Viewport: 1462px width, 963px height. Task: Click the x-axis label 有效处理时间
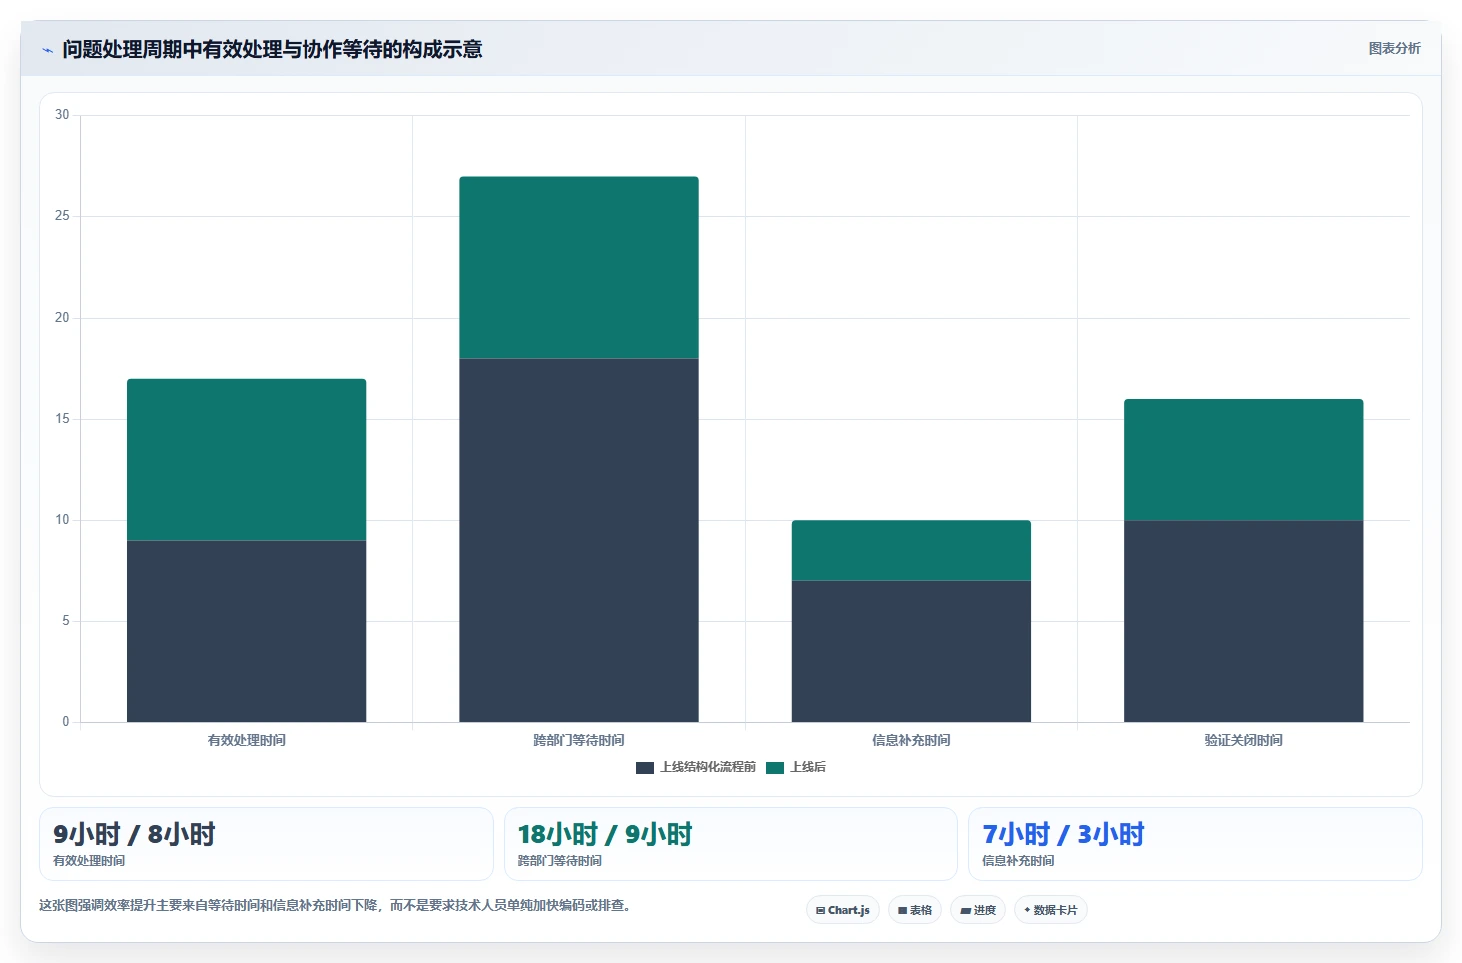coord(246,741)
